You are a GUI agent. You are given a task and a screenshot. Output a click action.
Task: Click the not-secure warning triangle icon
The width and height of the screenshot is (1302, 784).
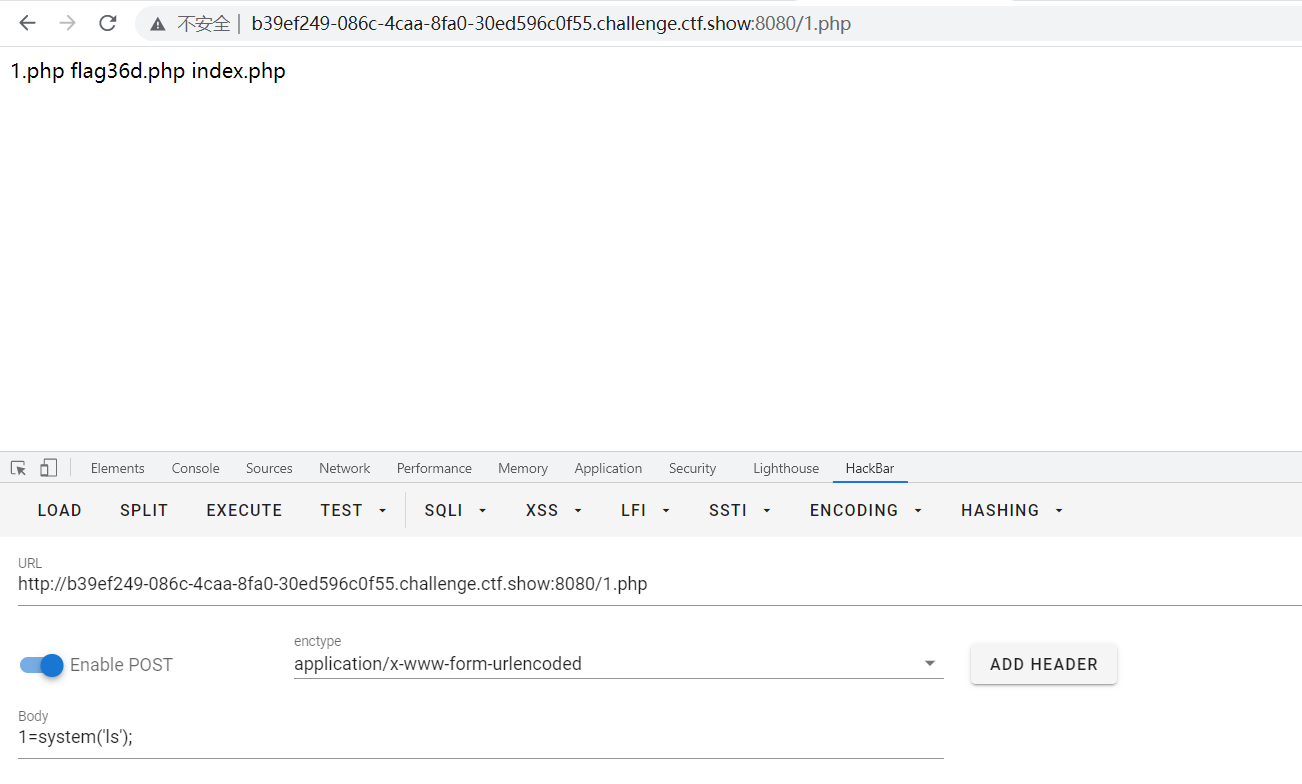click(x=158, y=23)
